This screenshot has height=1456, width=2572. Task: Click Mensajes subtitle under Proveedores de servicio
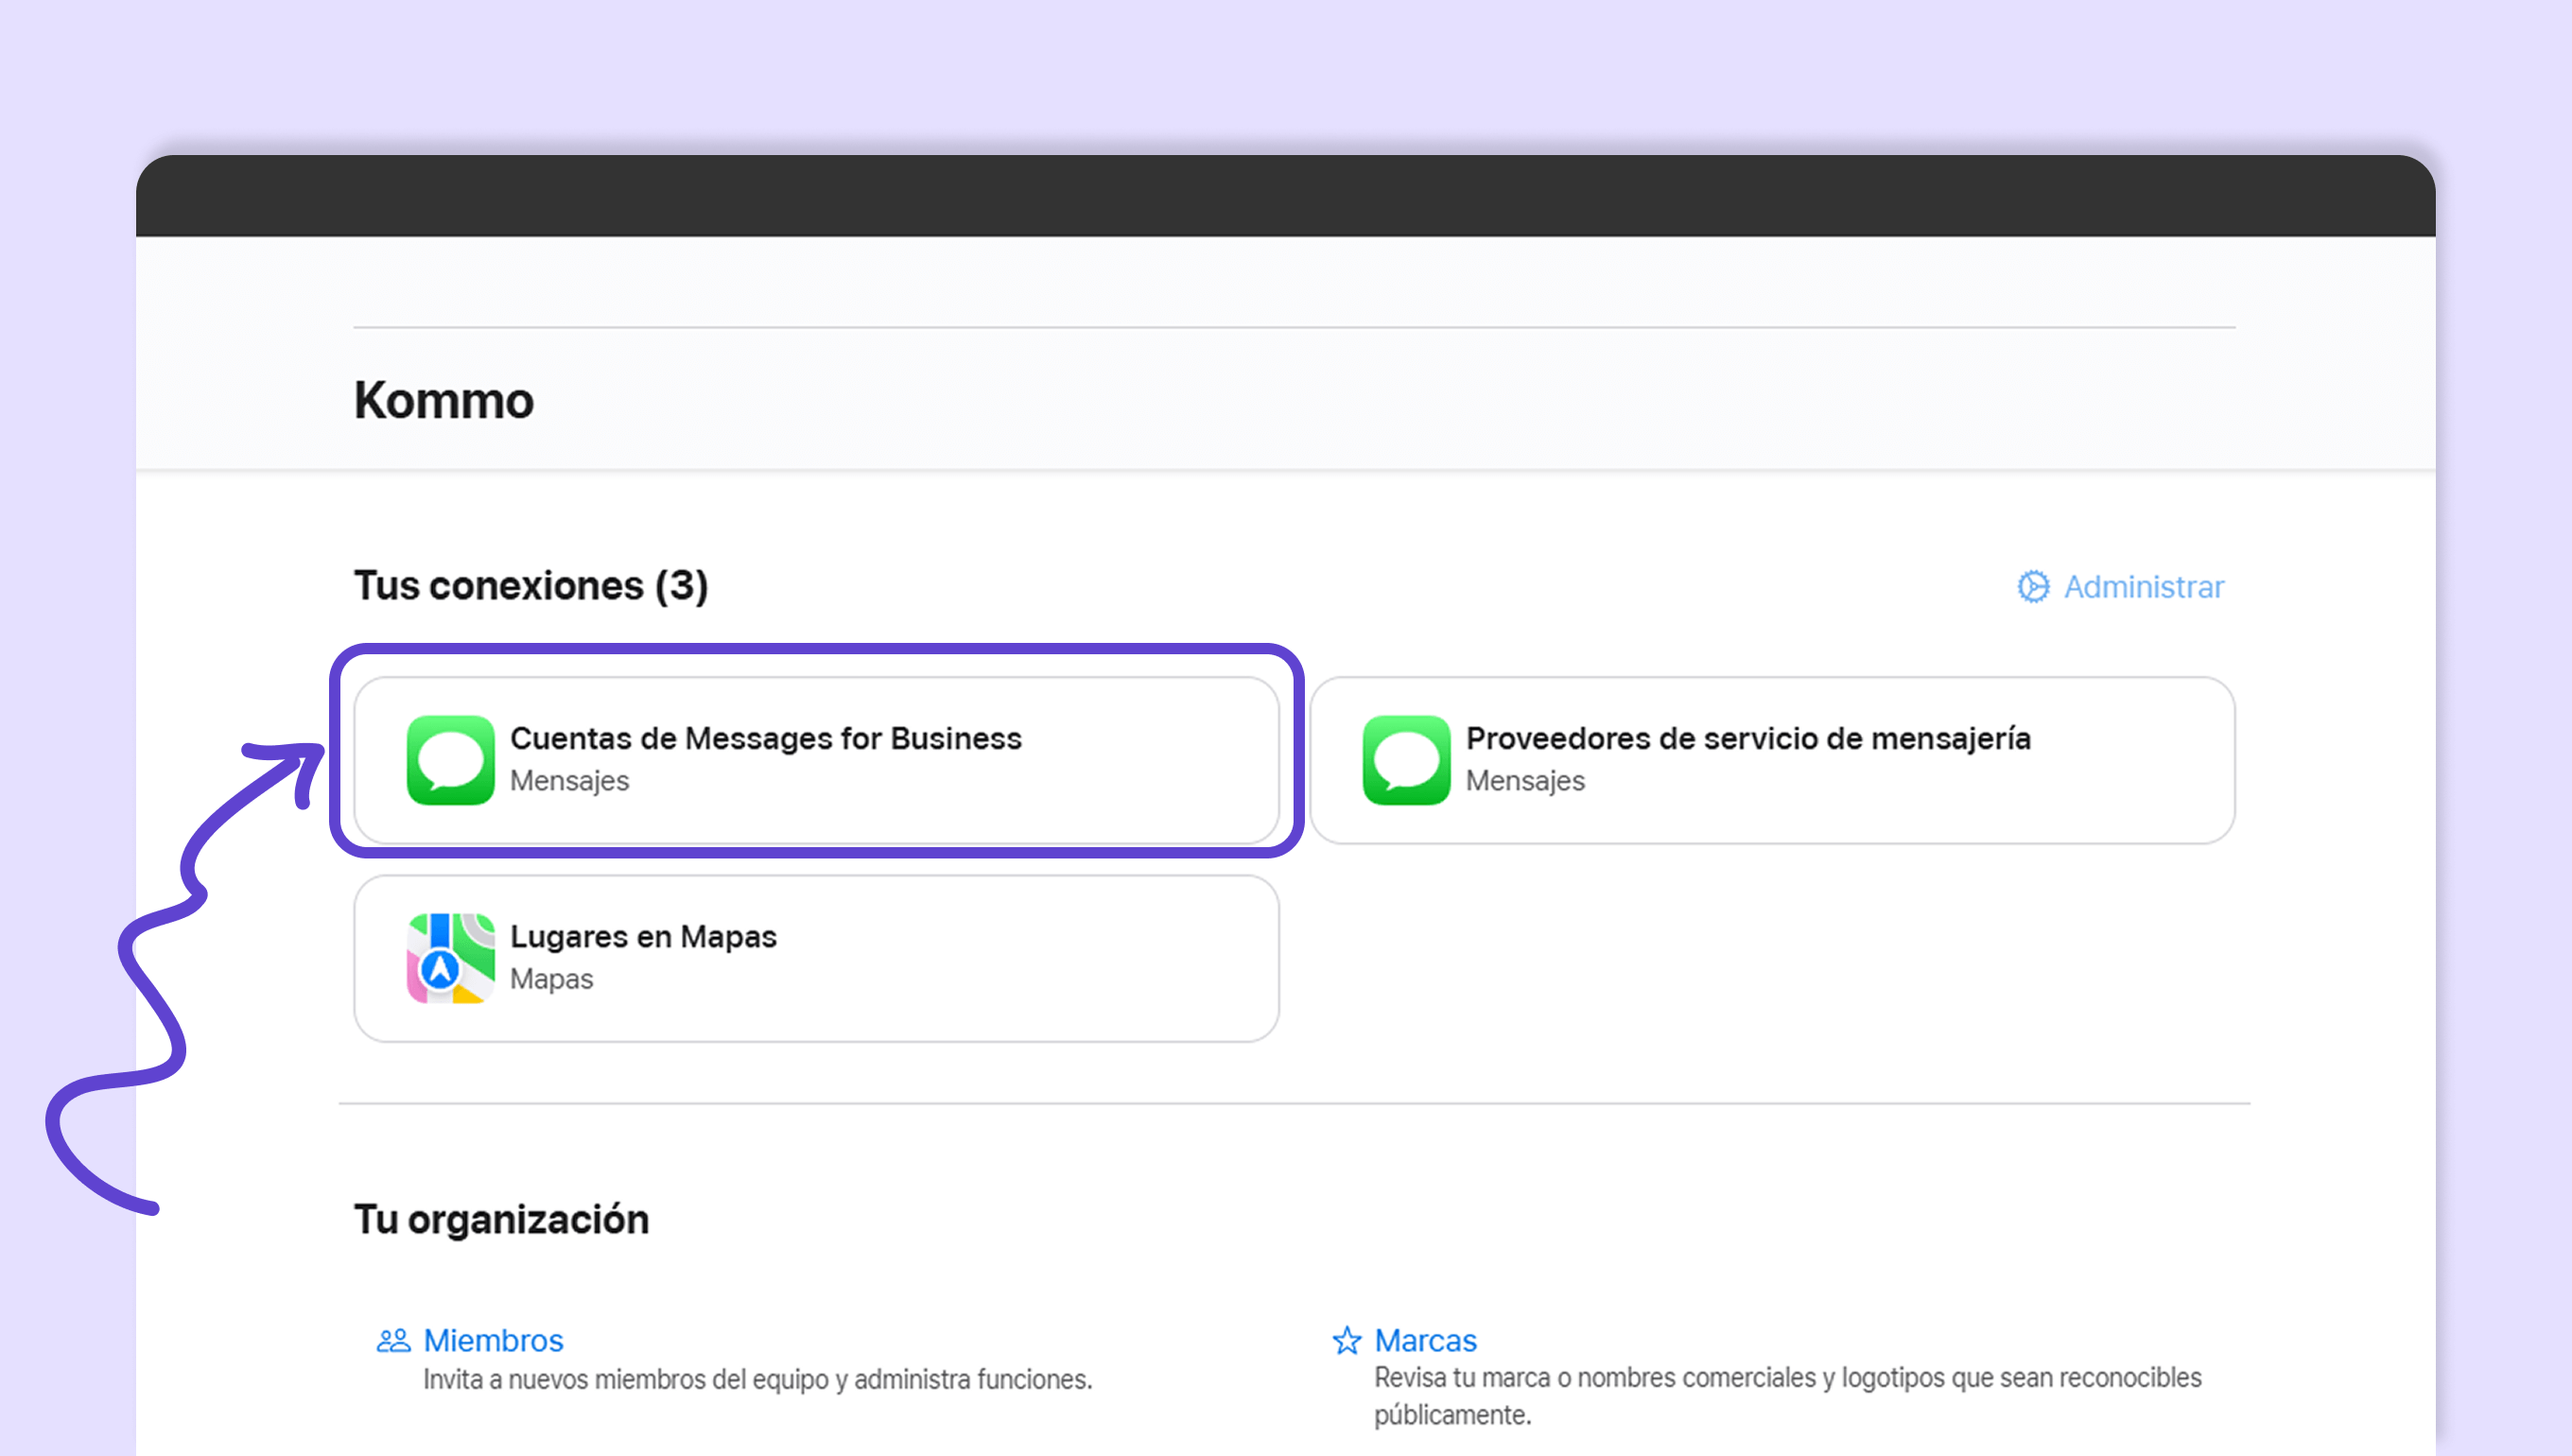click(1524, 780)
